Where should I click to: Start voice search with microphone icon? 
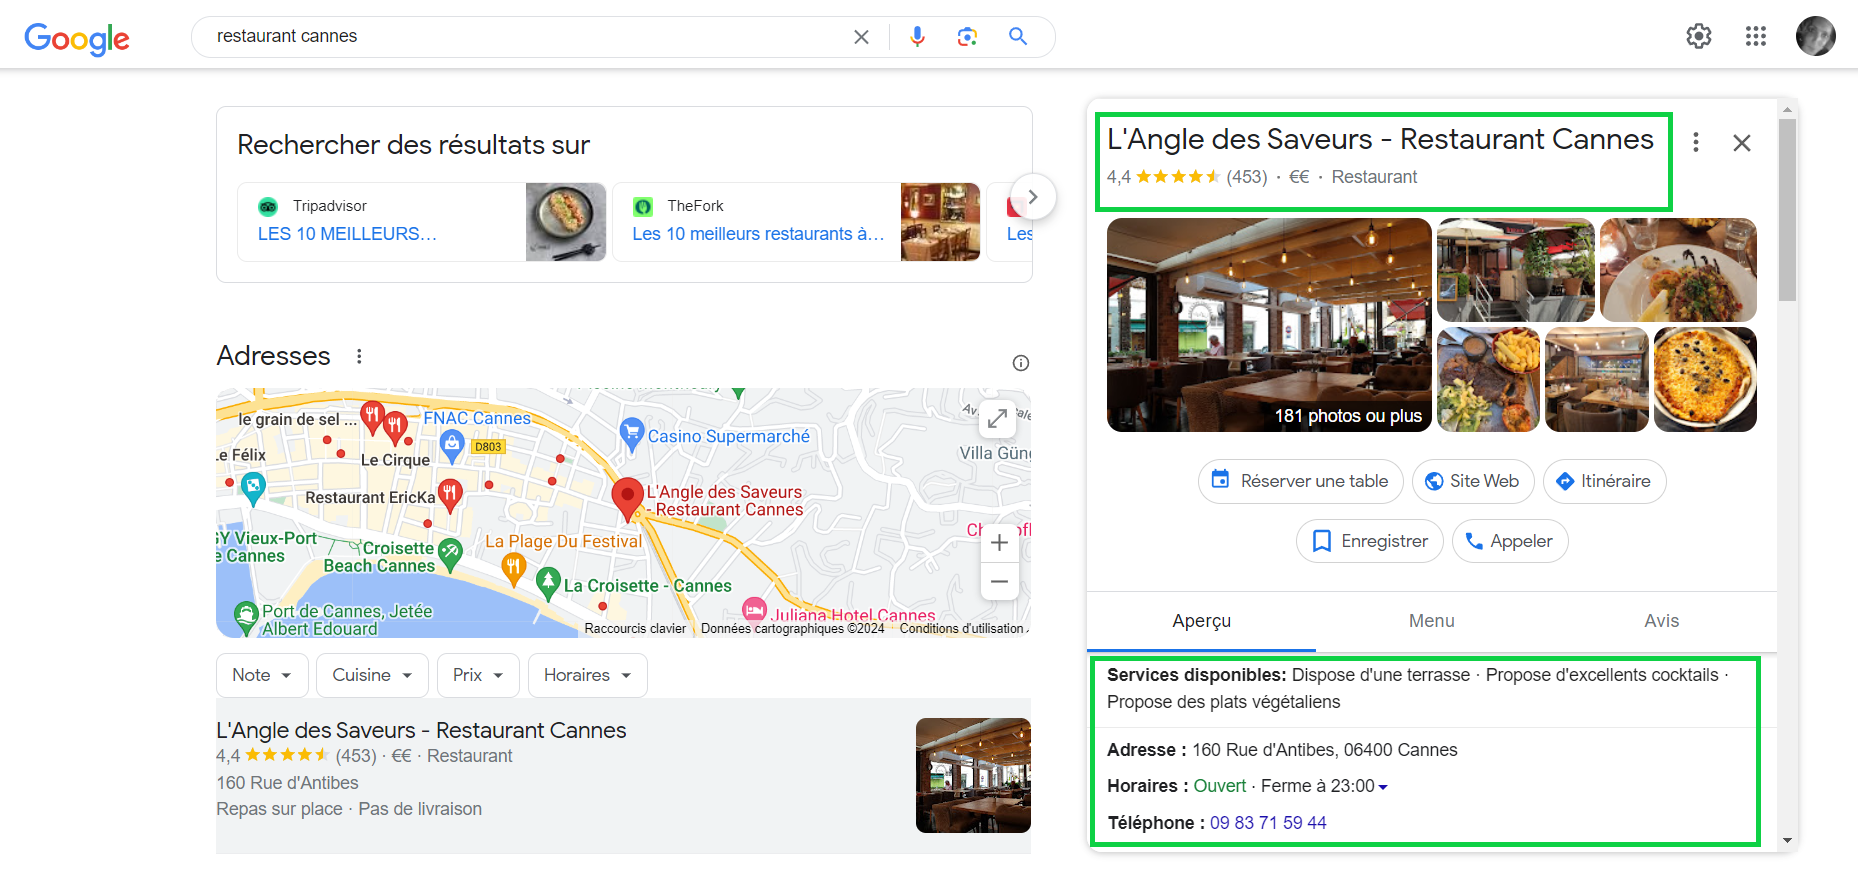pos(917,37)
